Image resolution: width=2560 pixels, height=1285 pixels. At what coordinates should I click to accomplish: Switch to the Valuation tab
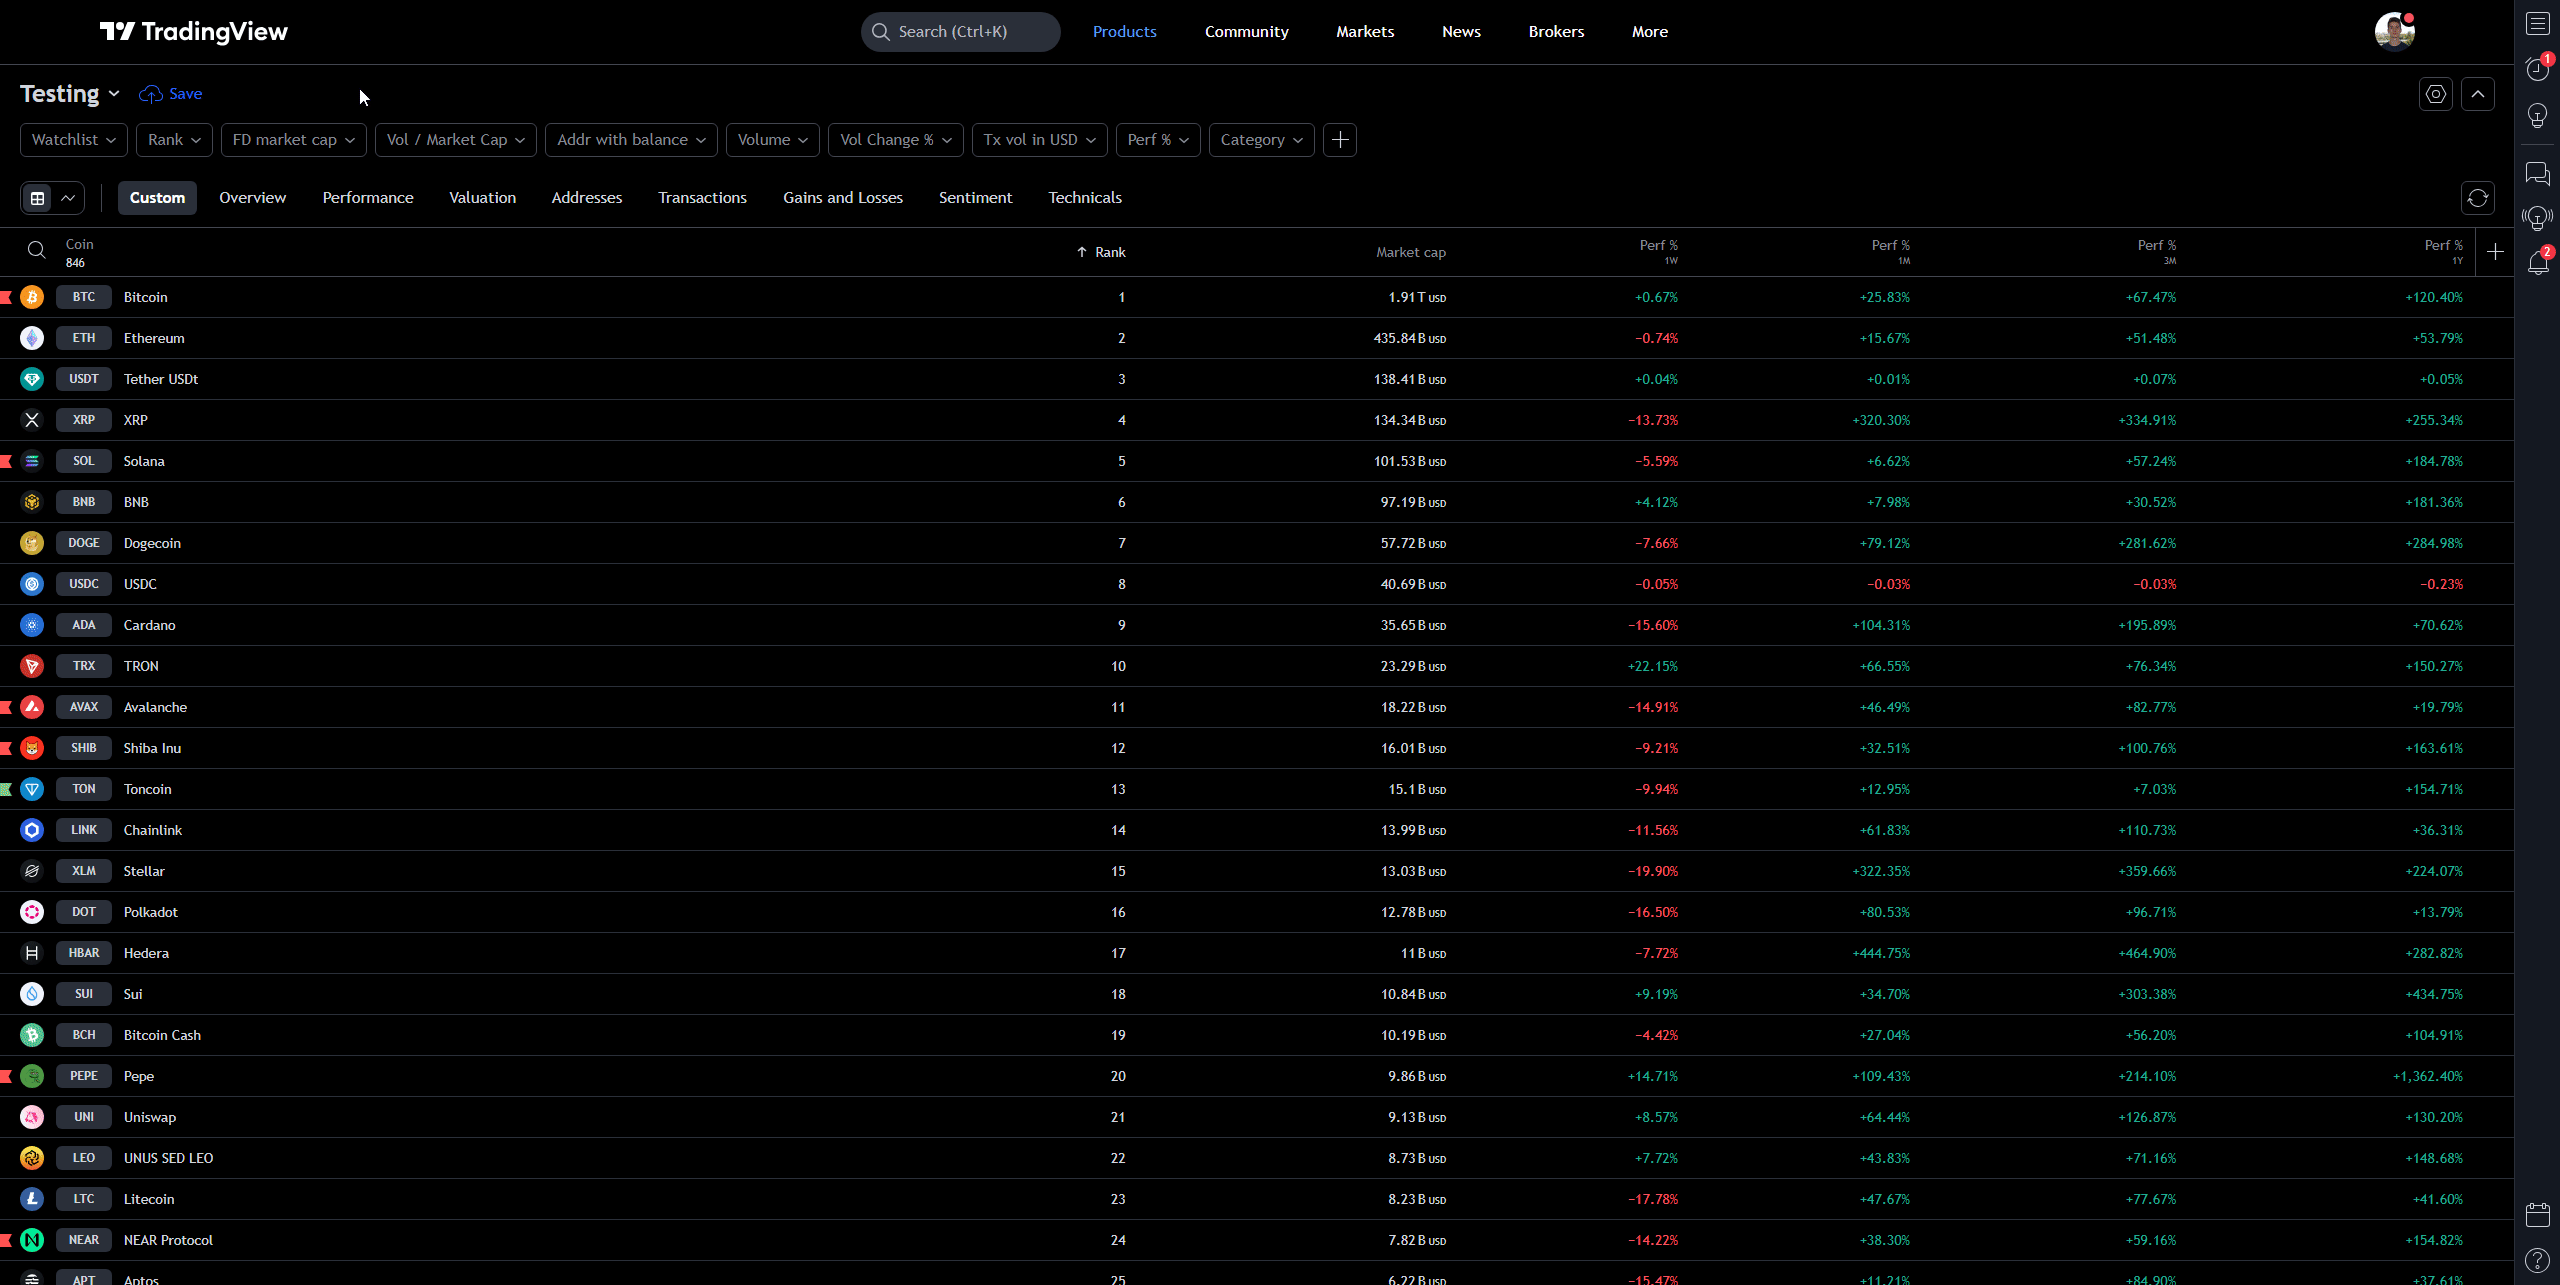[x=483, y=198]
